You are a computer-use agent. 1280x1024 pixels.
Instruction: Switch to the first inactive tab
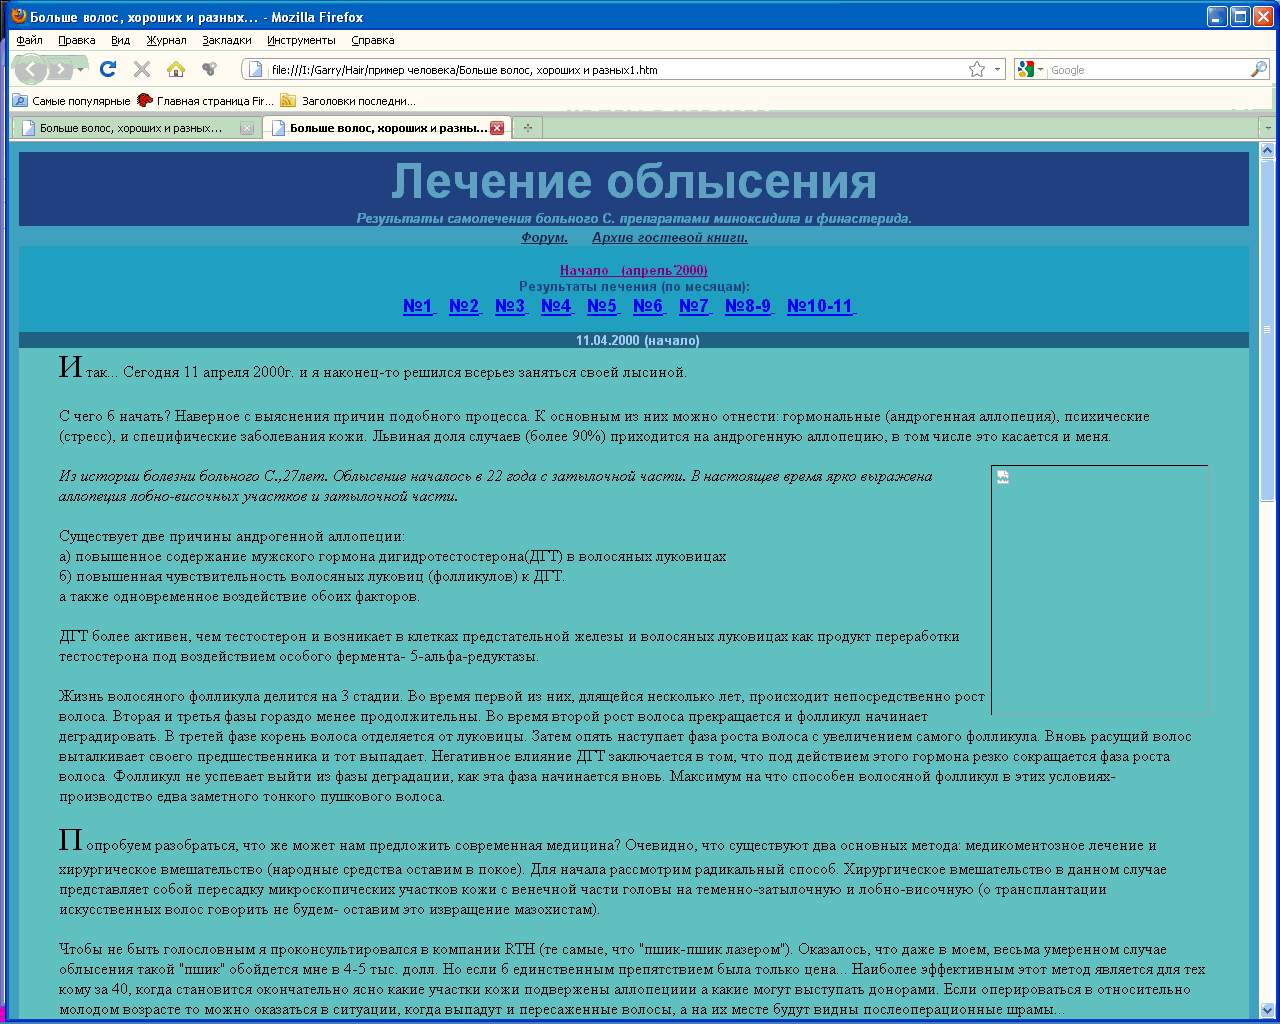coord(130,128)
